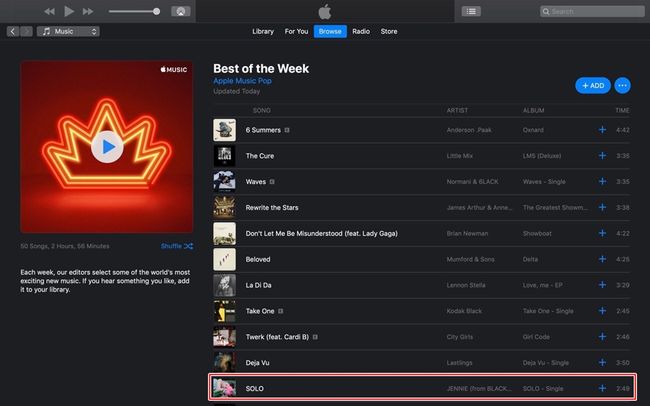Screen dimensions: 650x406
Task: Show the Up Next list icon
Action: coord(471,11)
